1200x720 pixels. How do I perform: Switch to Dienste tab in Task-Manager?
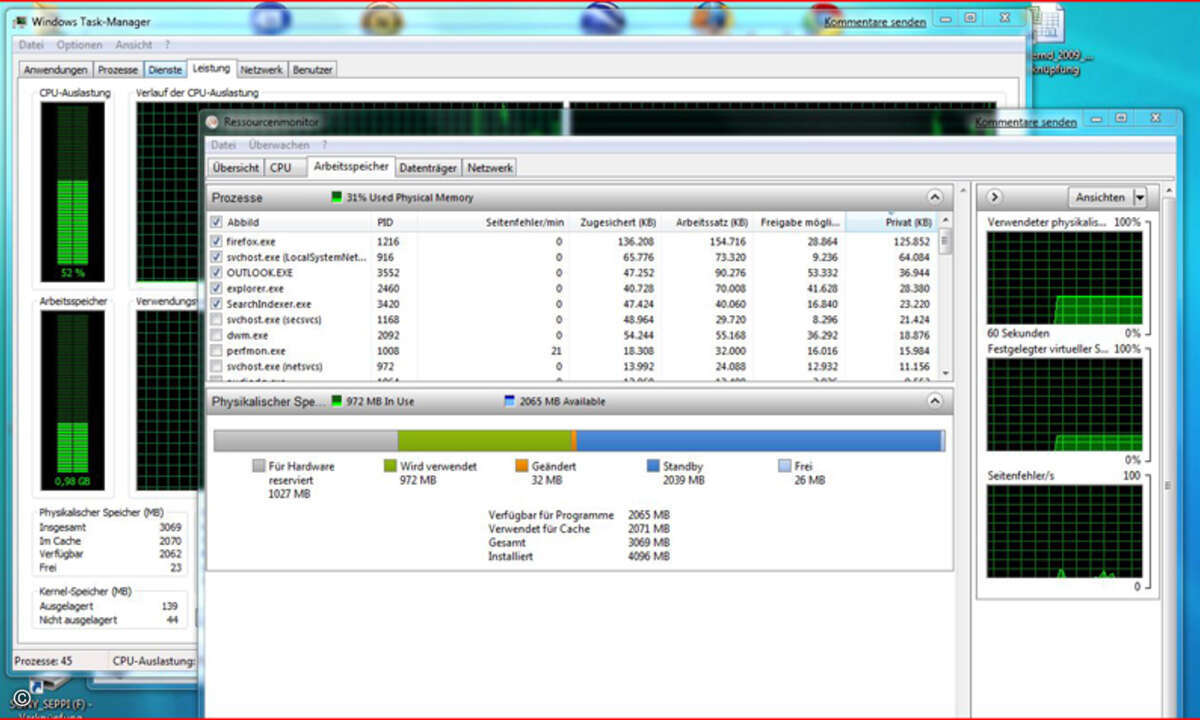(x=165, y=70)
